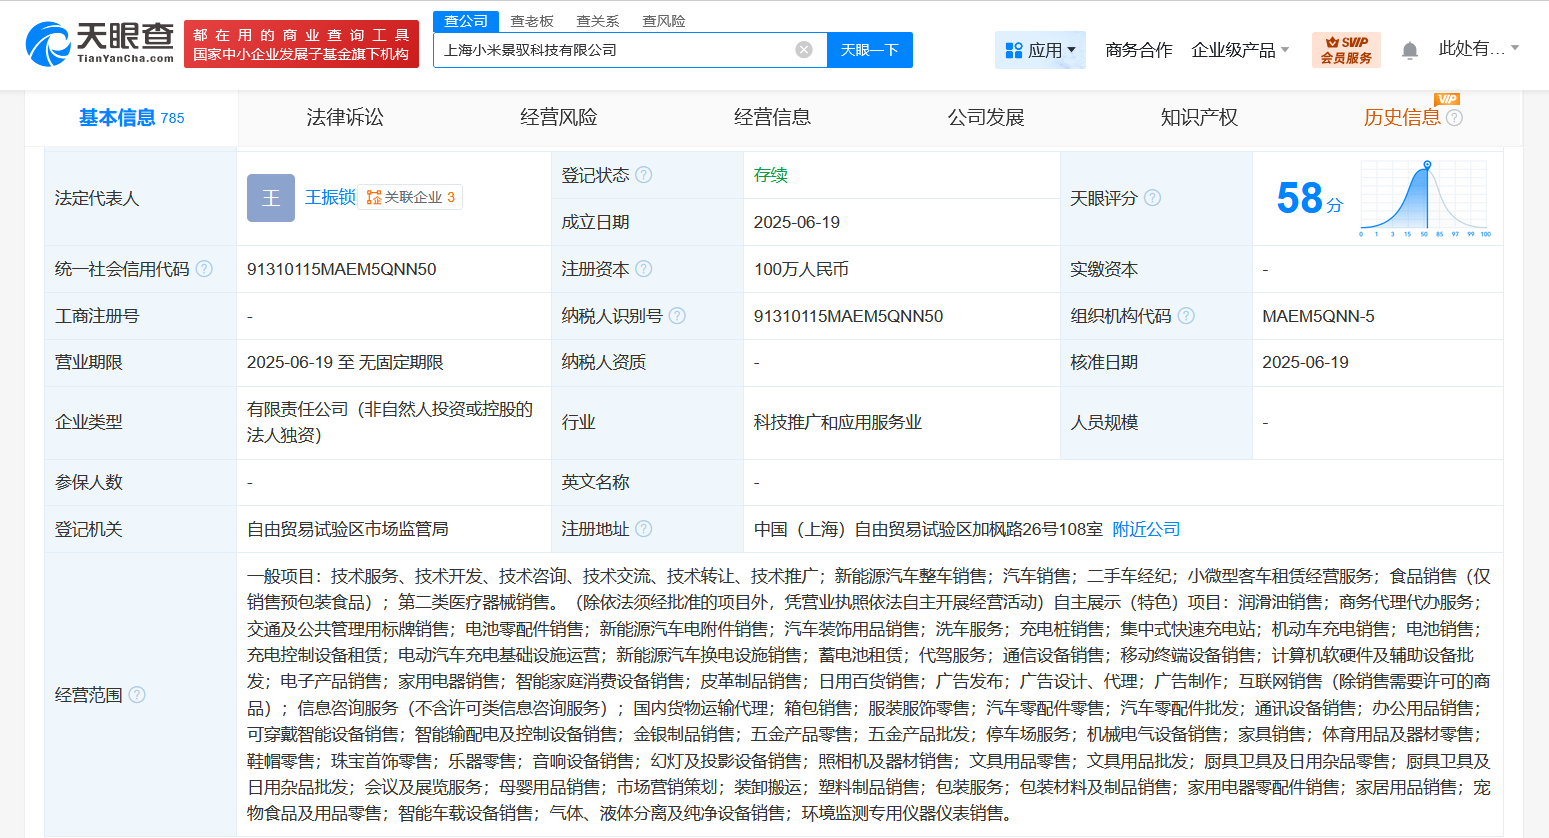Image resolution: width=1549 pixels, height=838 pixels.
Task: Expand the 企业级产品 dropdown
Action: [1240, 50]
